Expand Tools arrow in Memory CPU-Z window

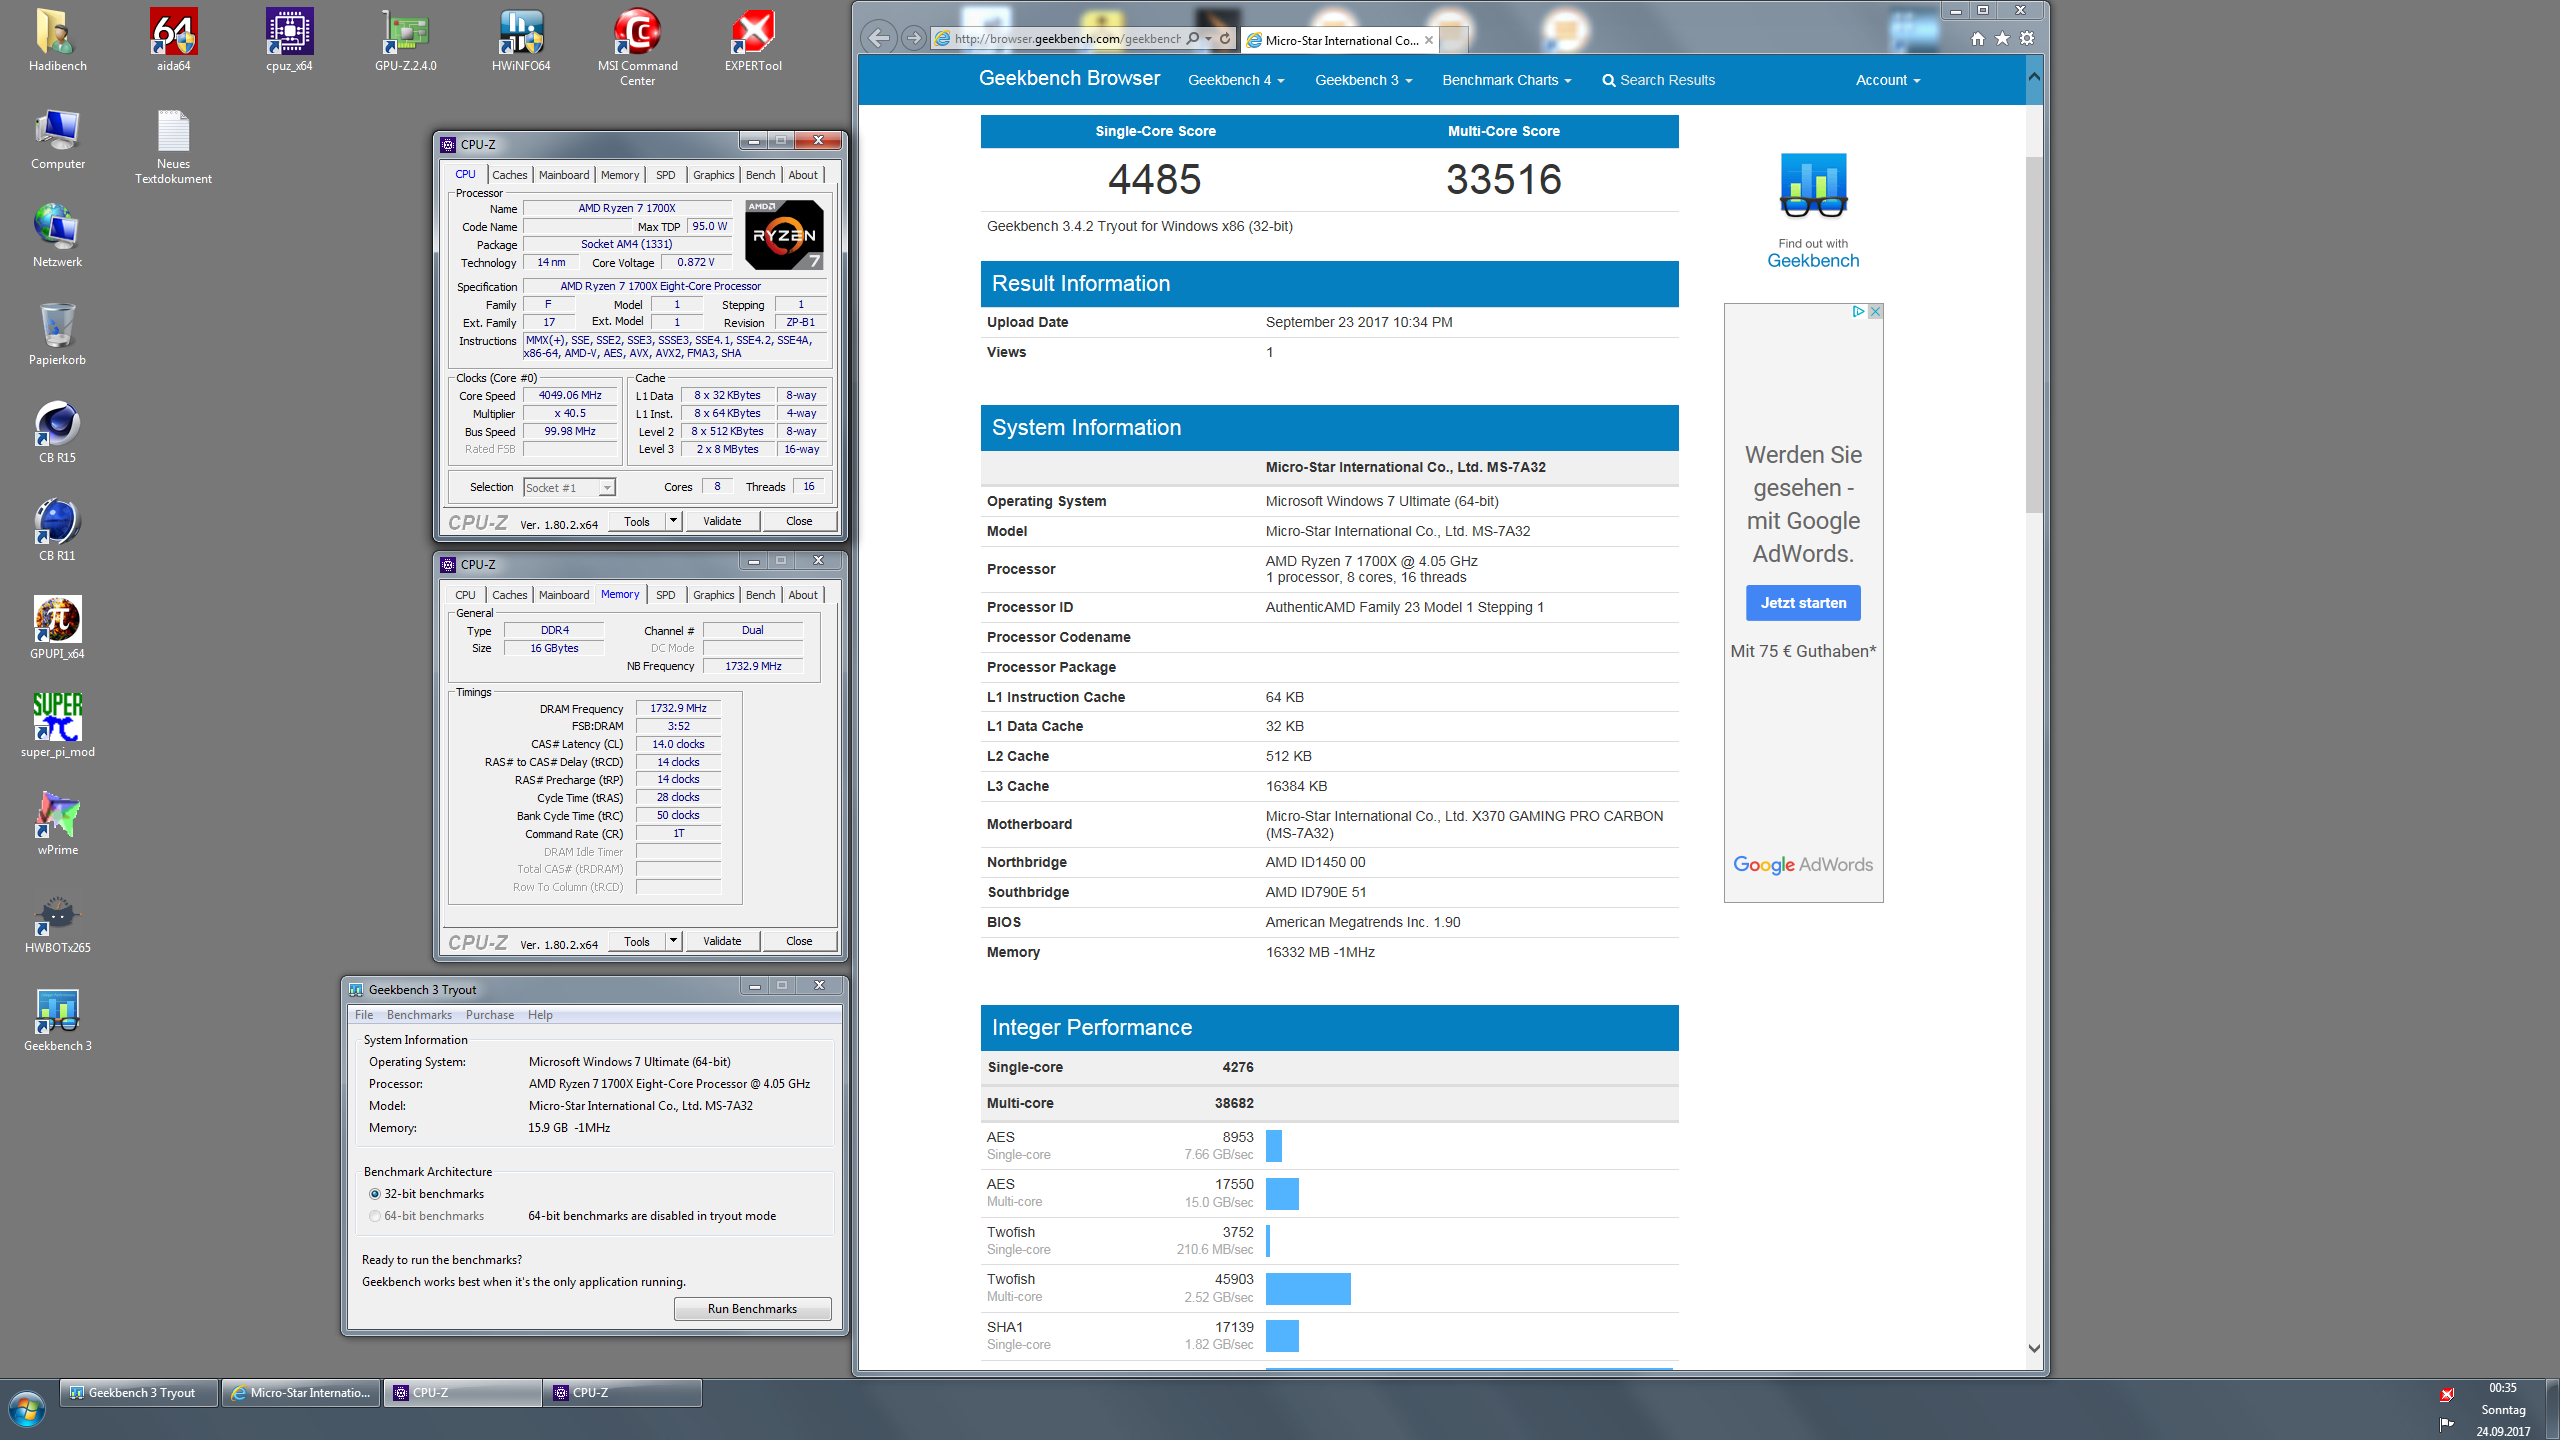pos(673,941)
